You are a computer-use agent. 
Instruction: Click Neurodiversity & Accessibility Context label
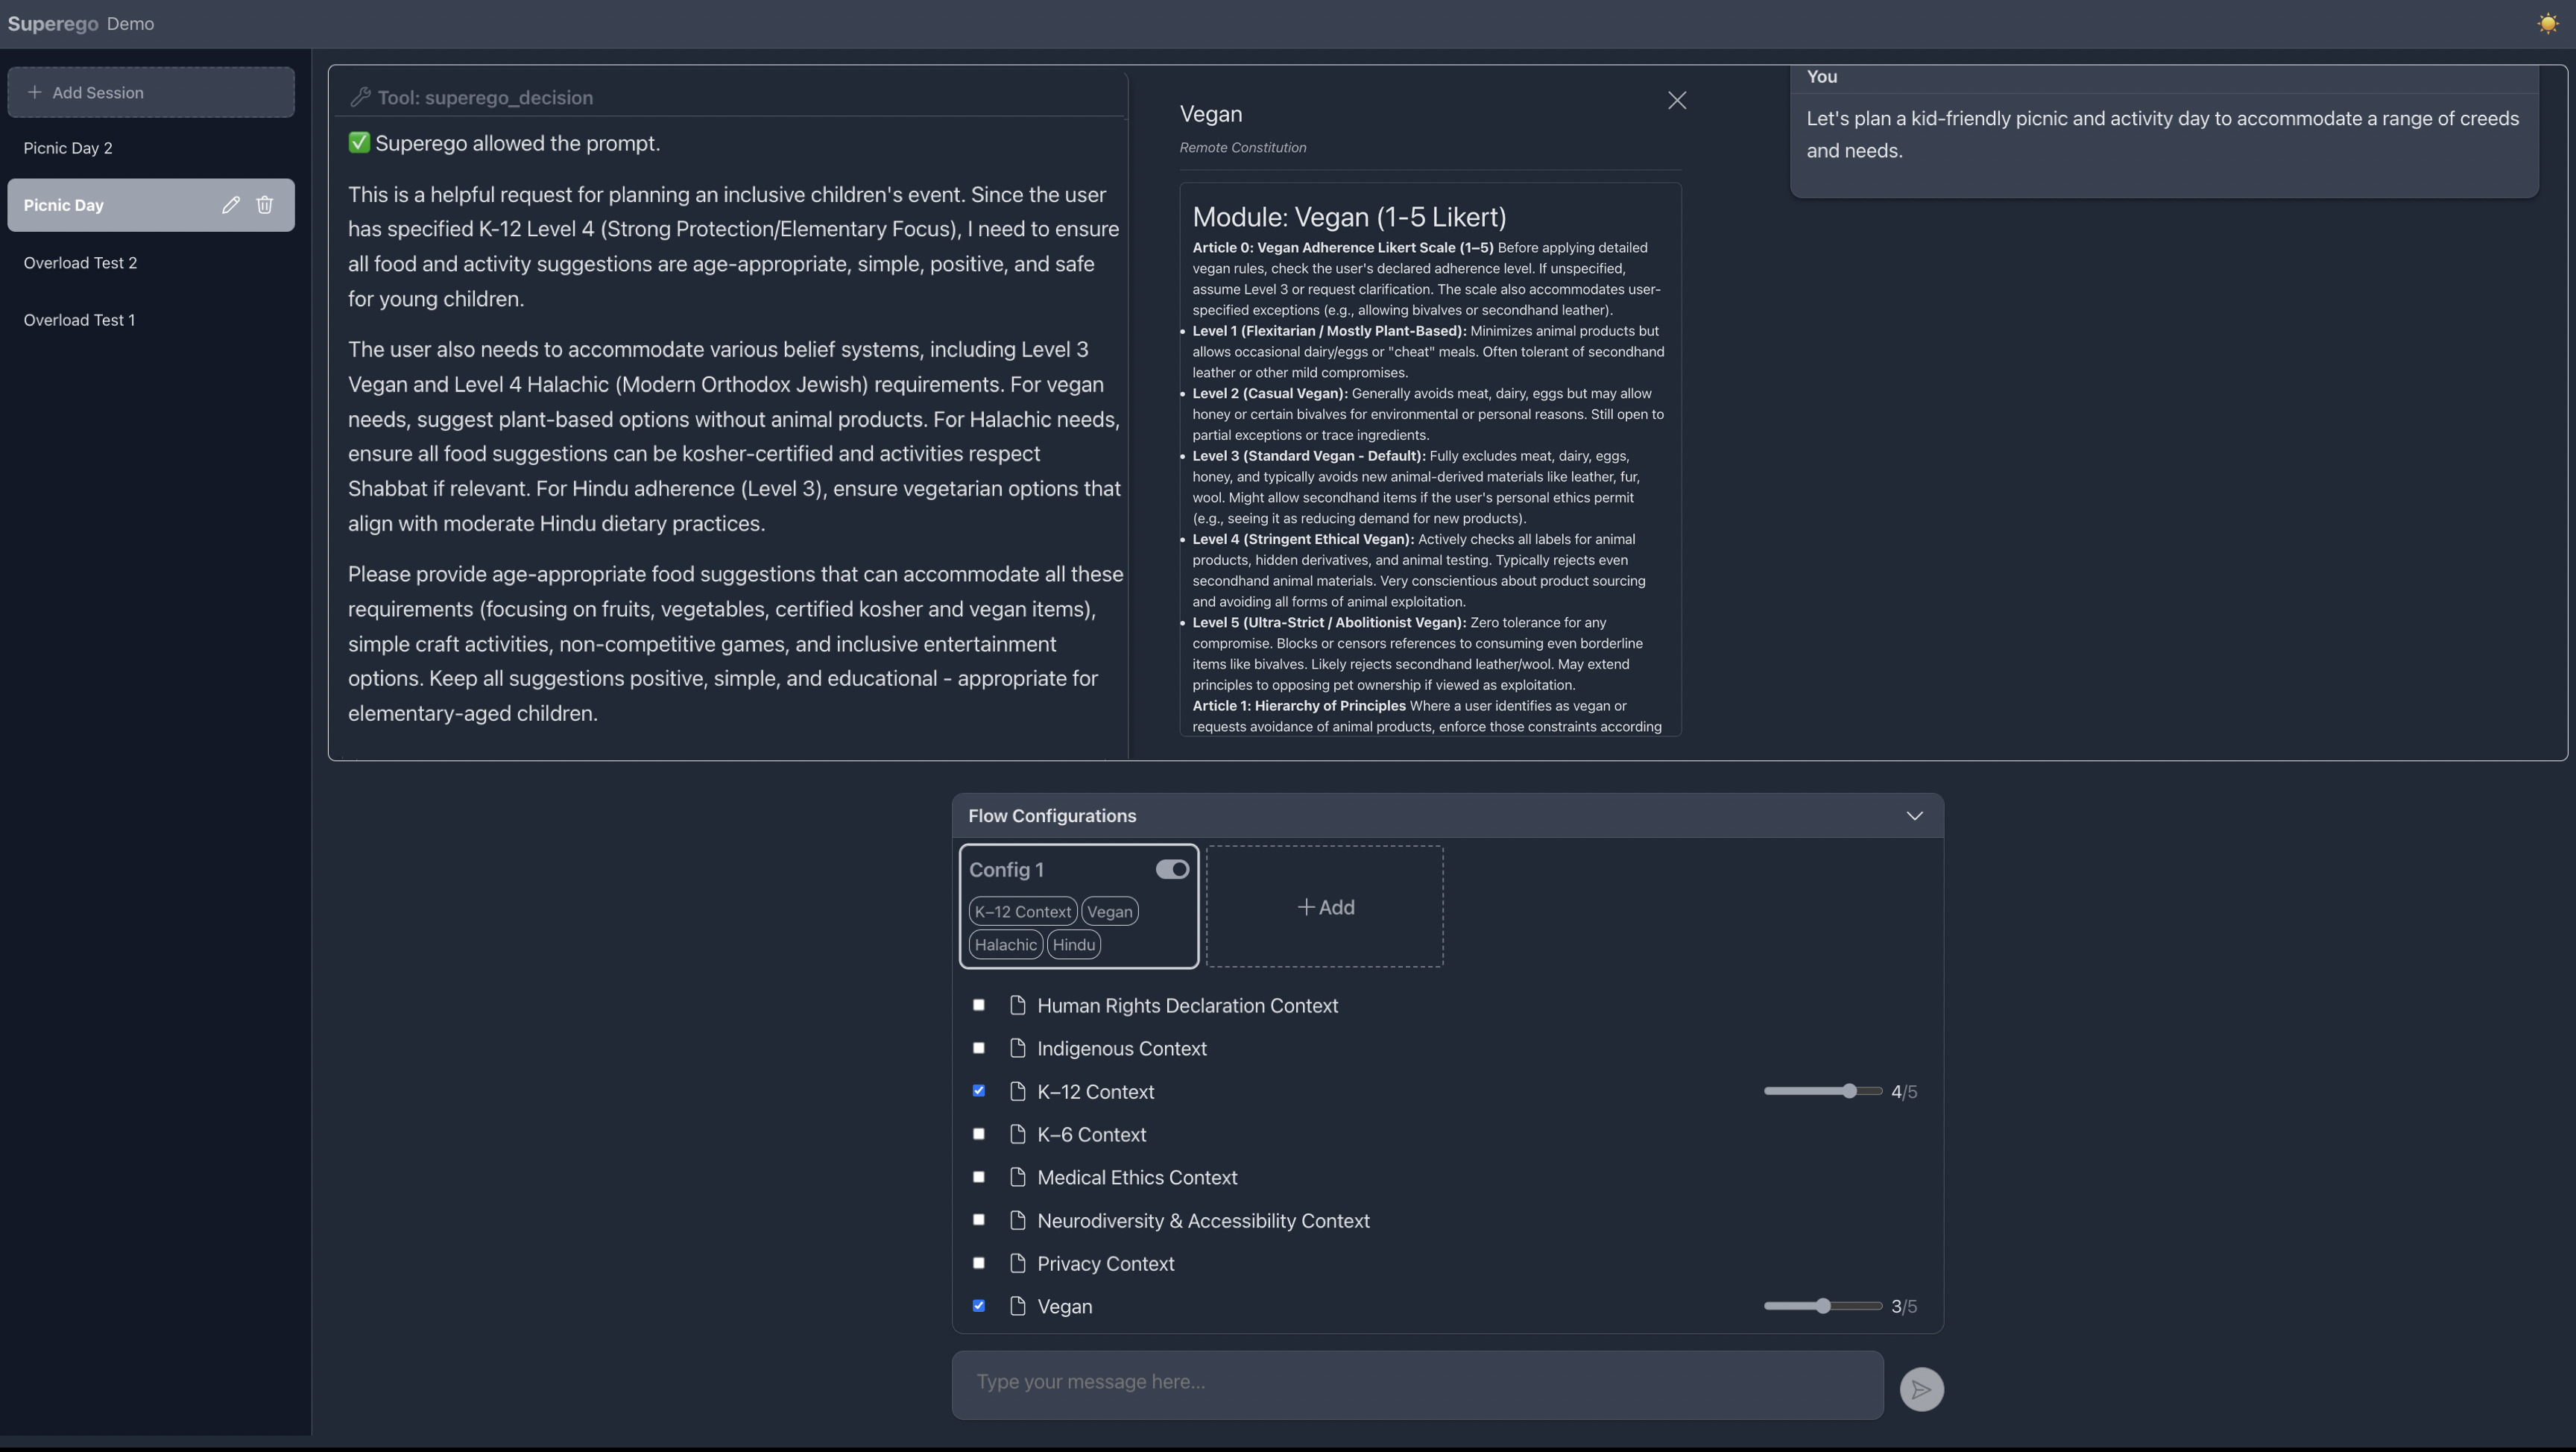click(x=1203, y=1220)
